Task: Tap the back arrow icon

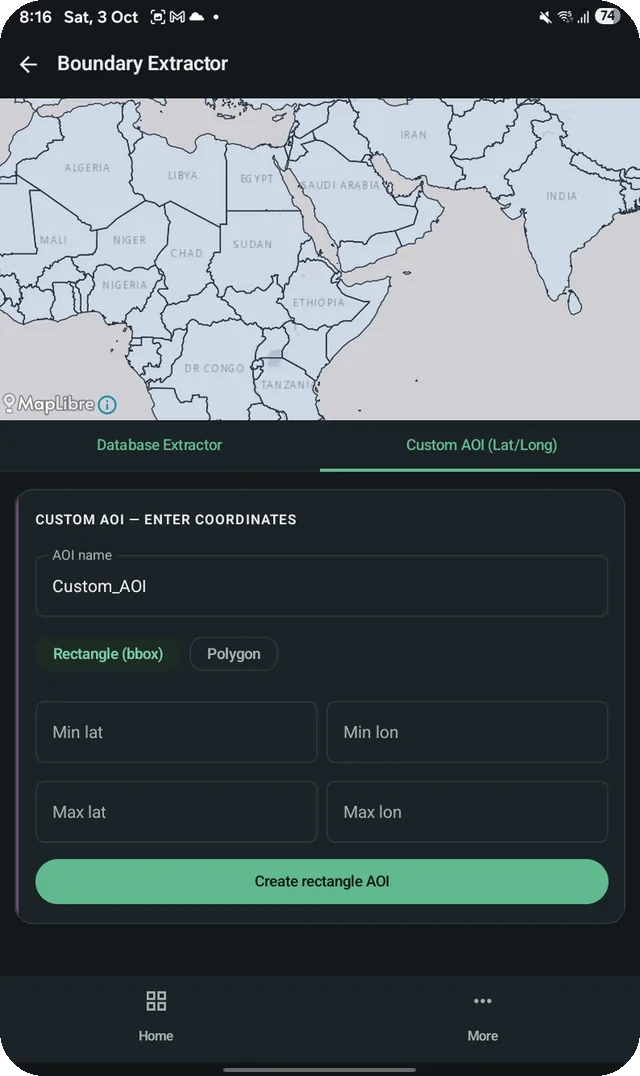Action: (x=28, y=65)
